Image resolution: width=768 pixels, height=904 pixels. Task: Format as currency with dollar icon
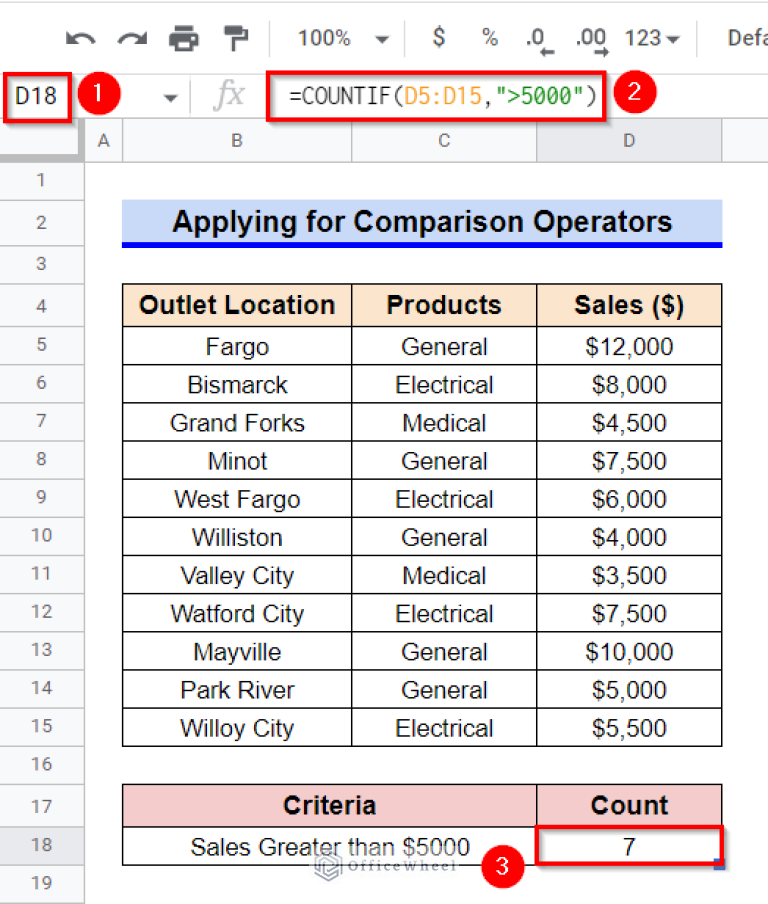(438, 38)
